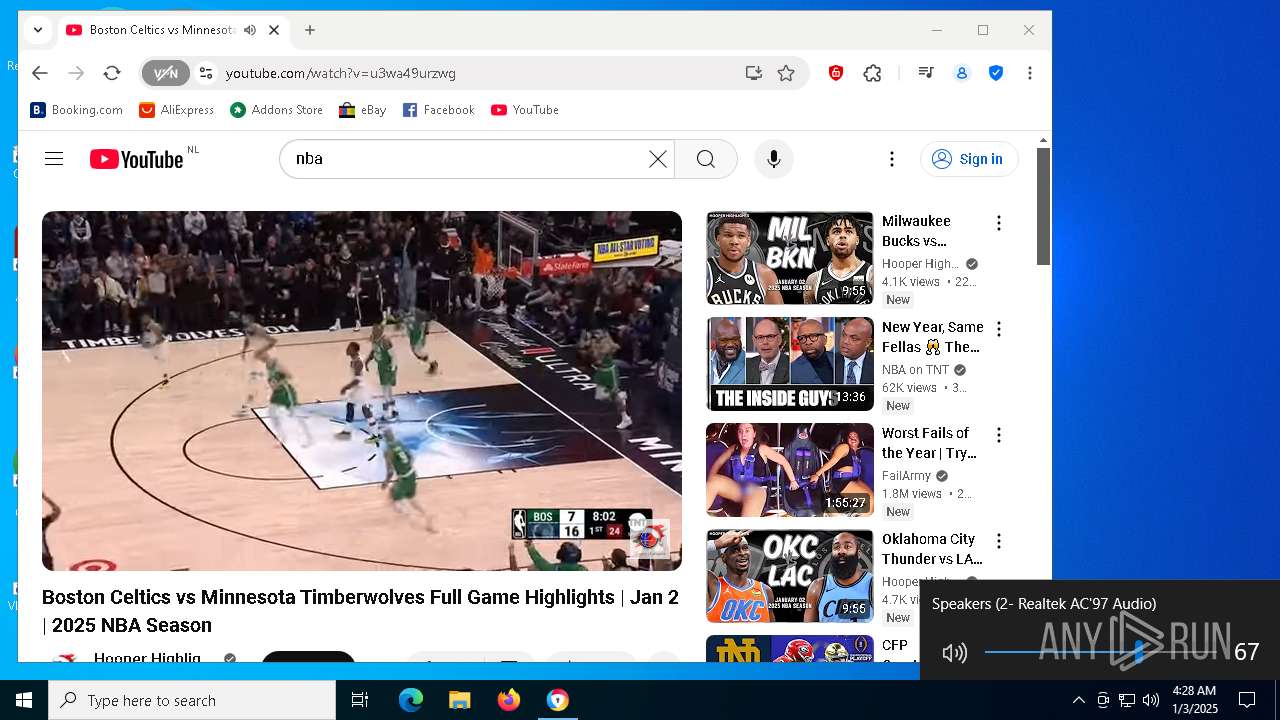
Task: Pause the Celtics vs Timberwolves video player
Action: pos(362,390)
